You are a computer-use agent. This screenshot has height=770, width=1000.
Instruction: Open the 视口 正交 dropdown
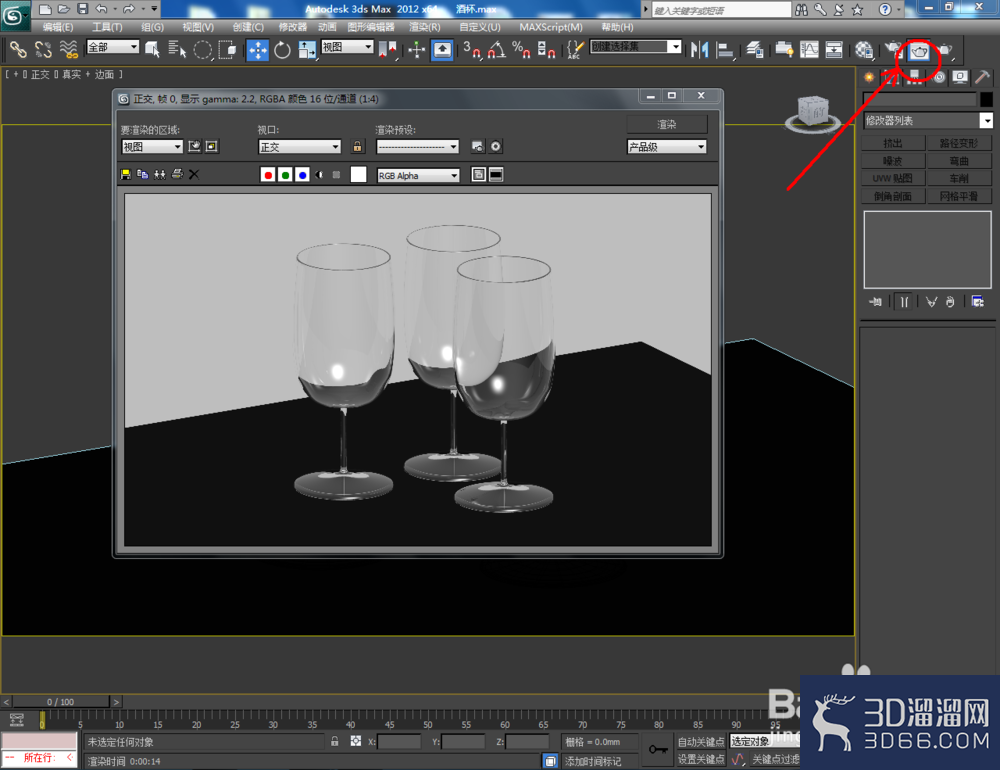pyautogui.click(x=300, y=147)
